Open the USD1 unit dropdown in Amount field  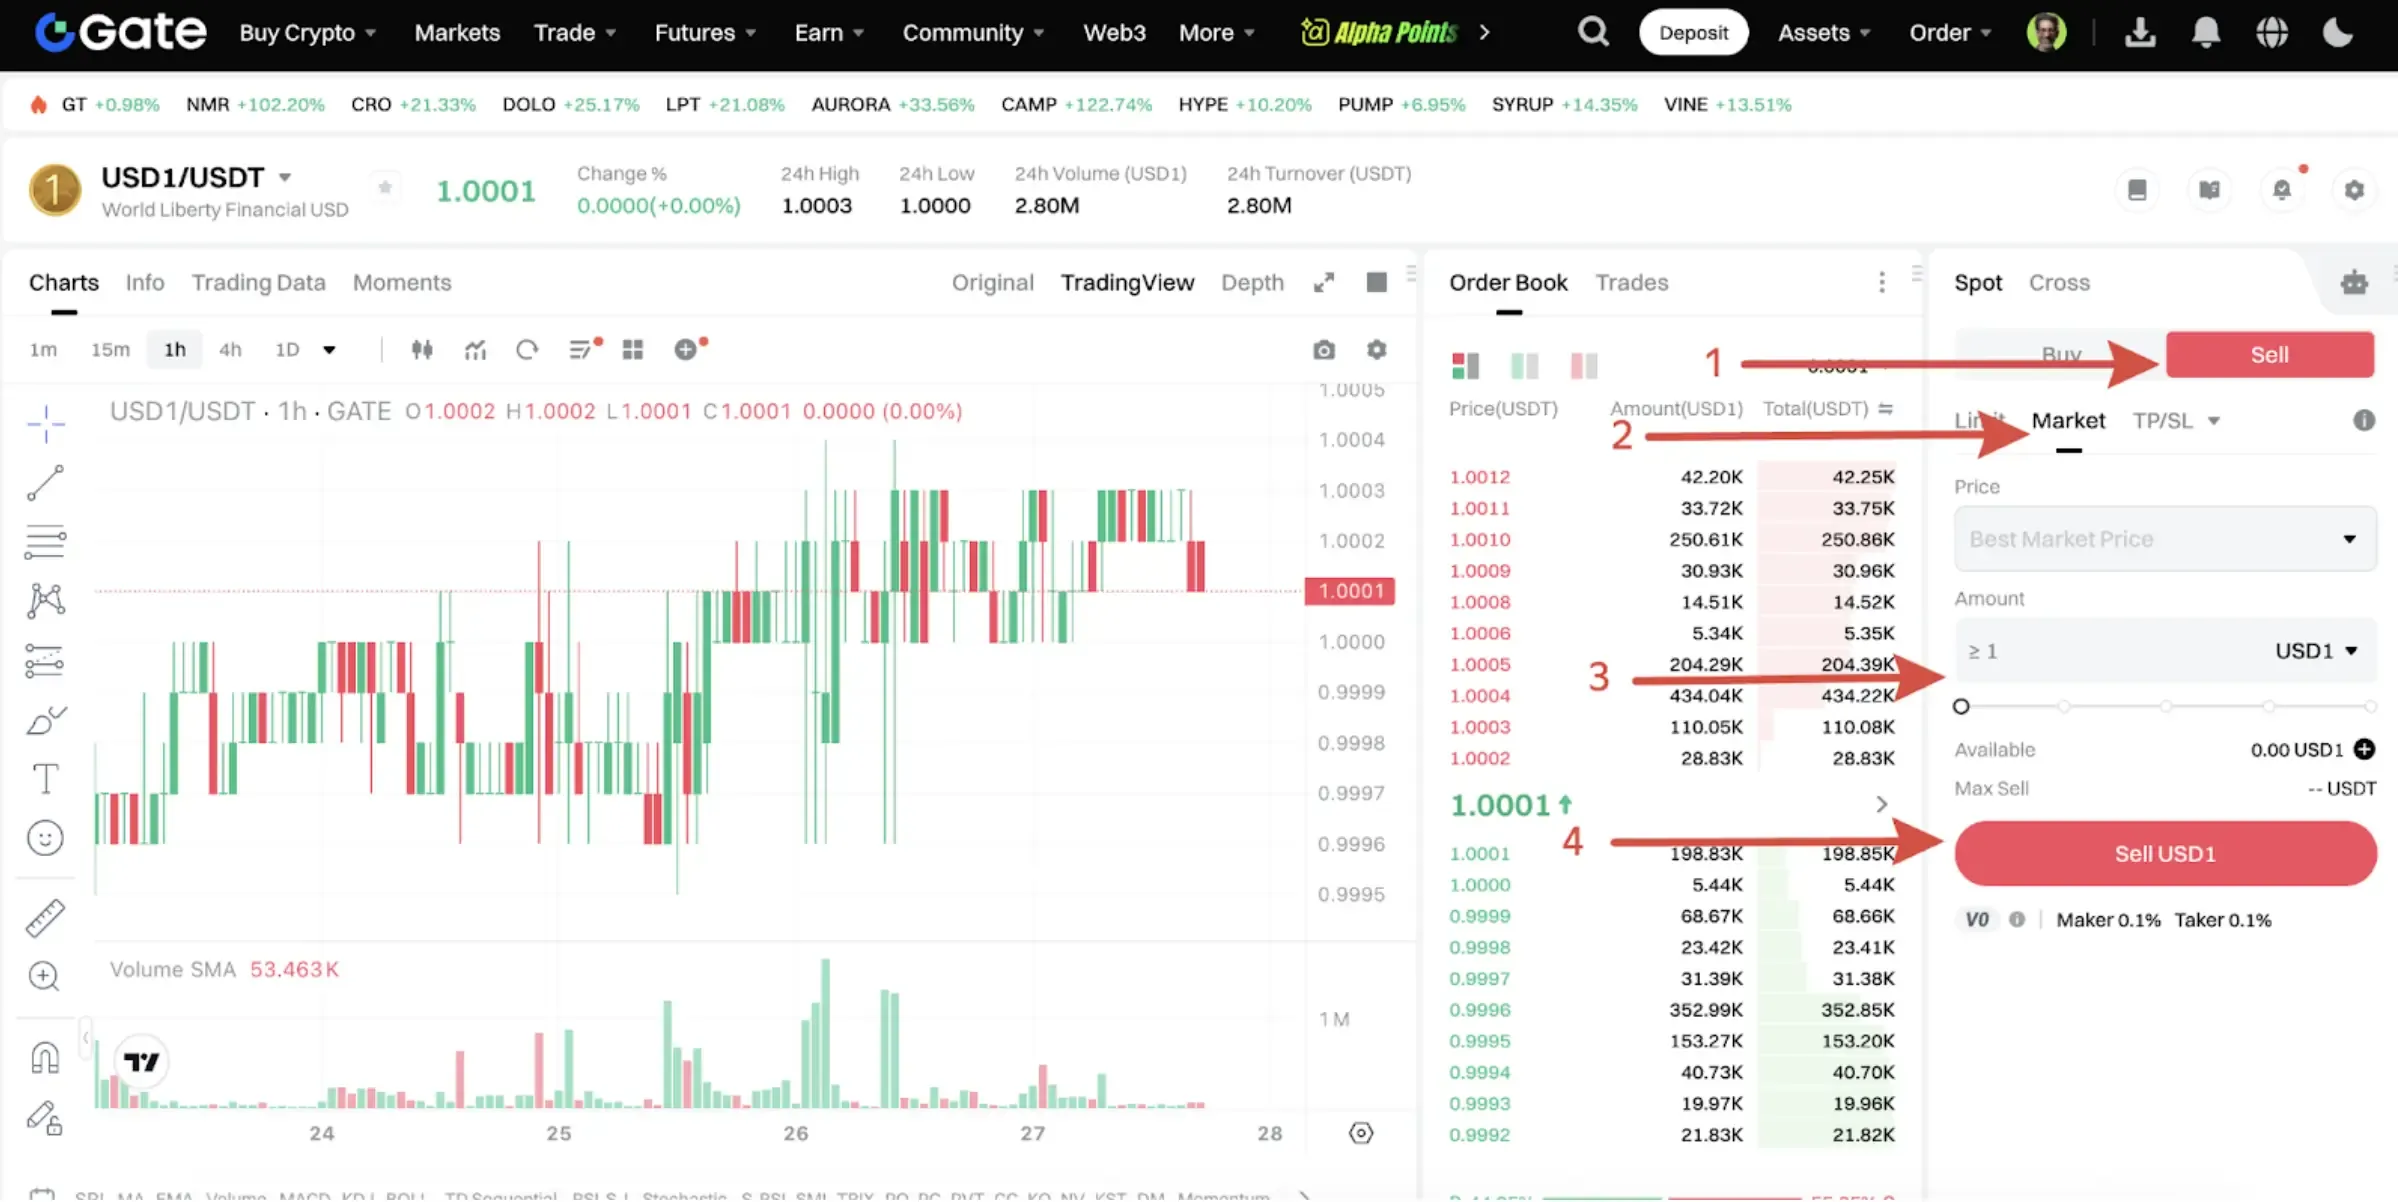(x=2316, y=650)
